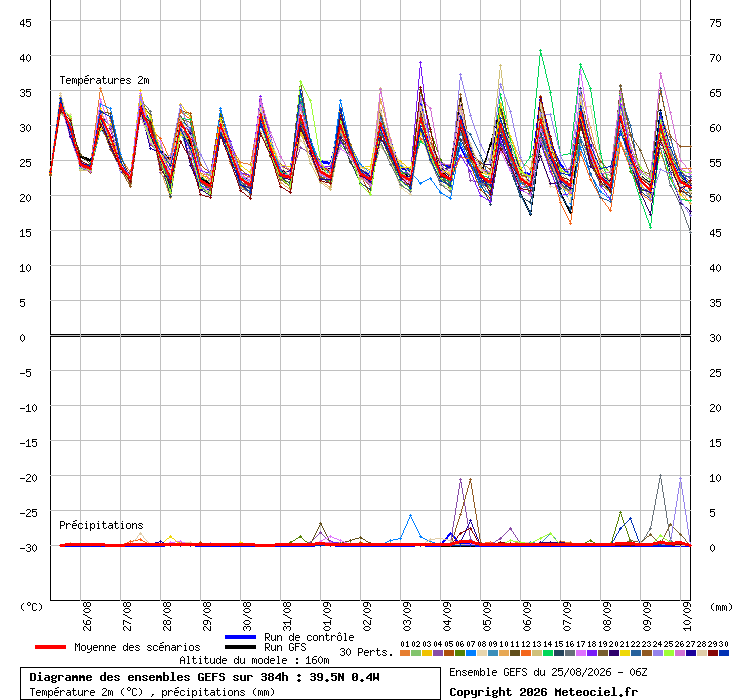Click the brown precipitation peak after 04/09

(470, 480)
